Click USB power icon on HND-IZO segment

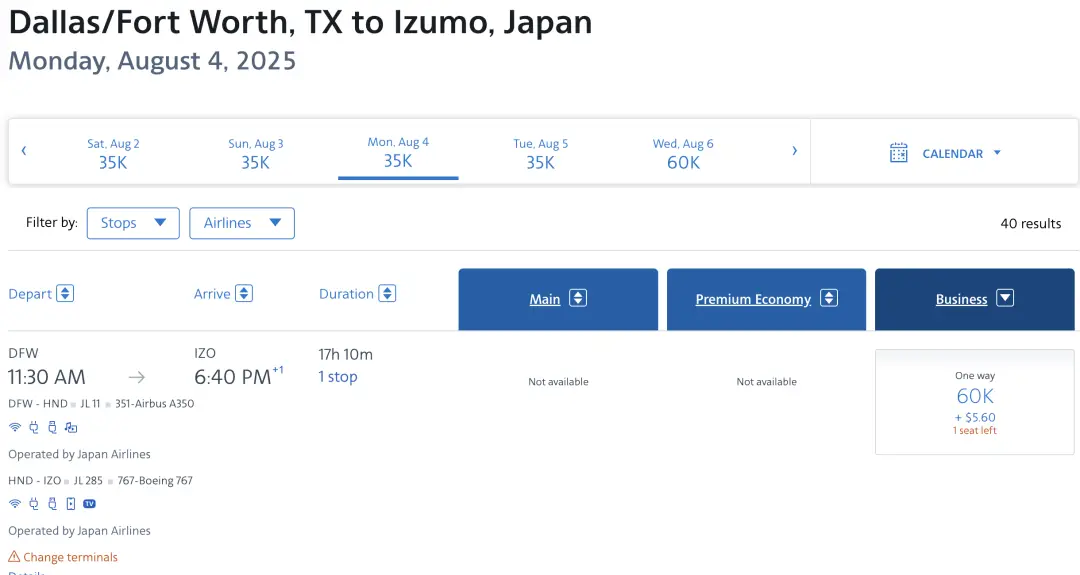(52, 504)
